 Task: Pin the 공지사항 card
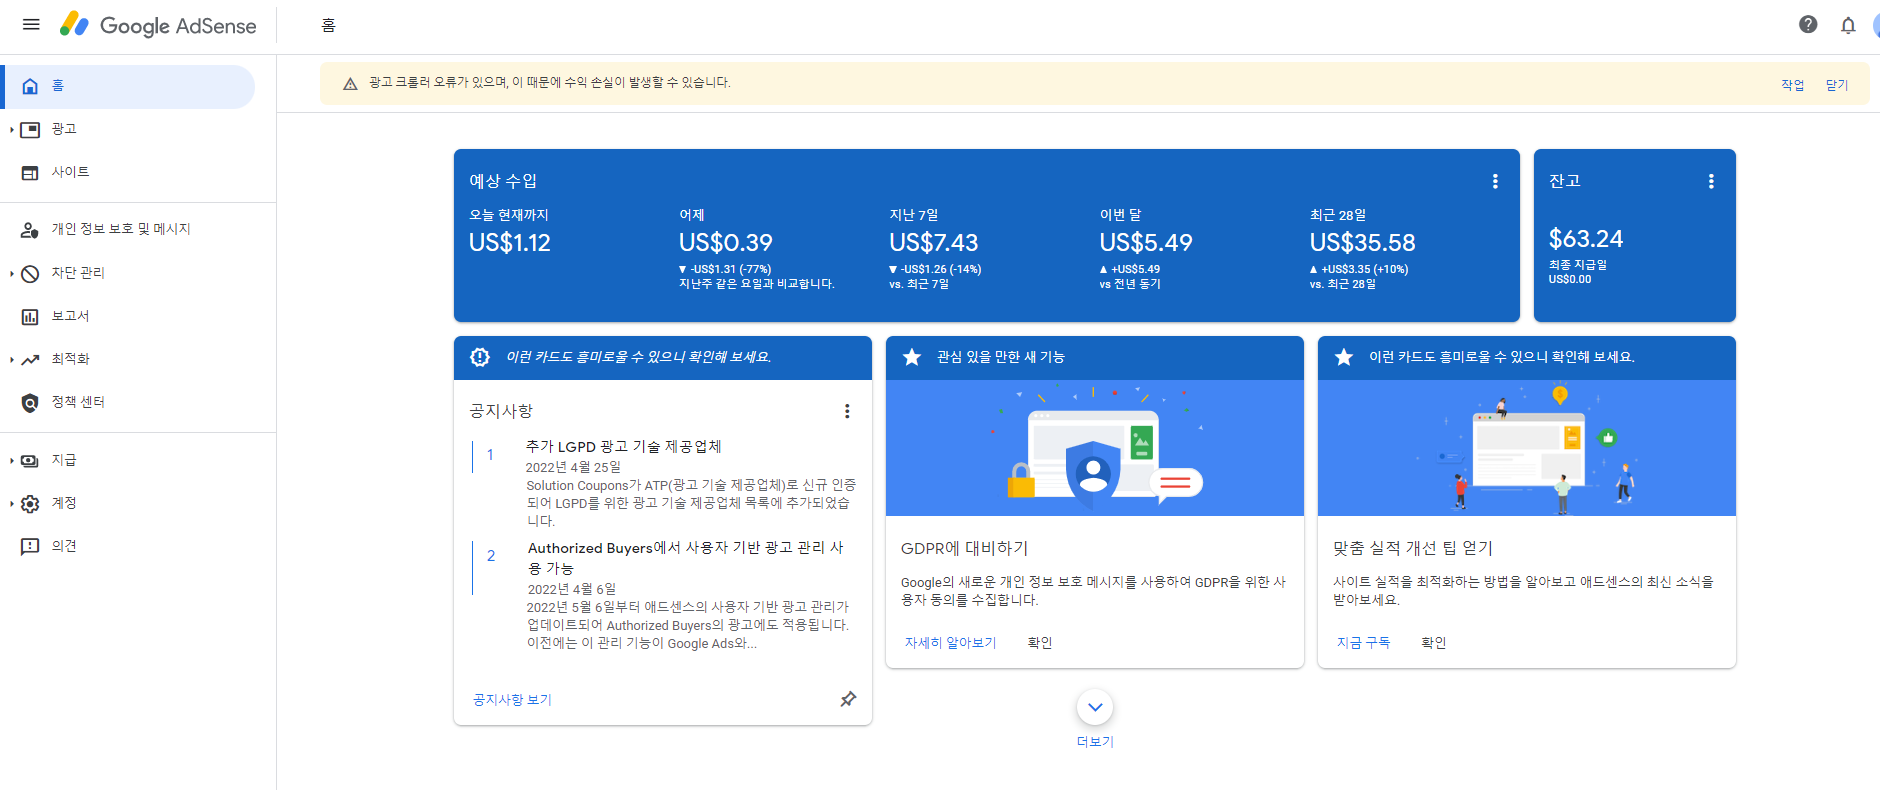[848, 699]
